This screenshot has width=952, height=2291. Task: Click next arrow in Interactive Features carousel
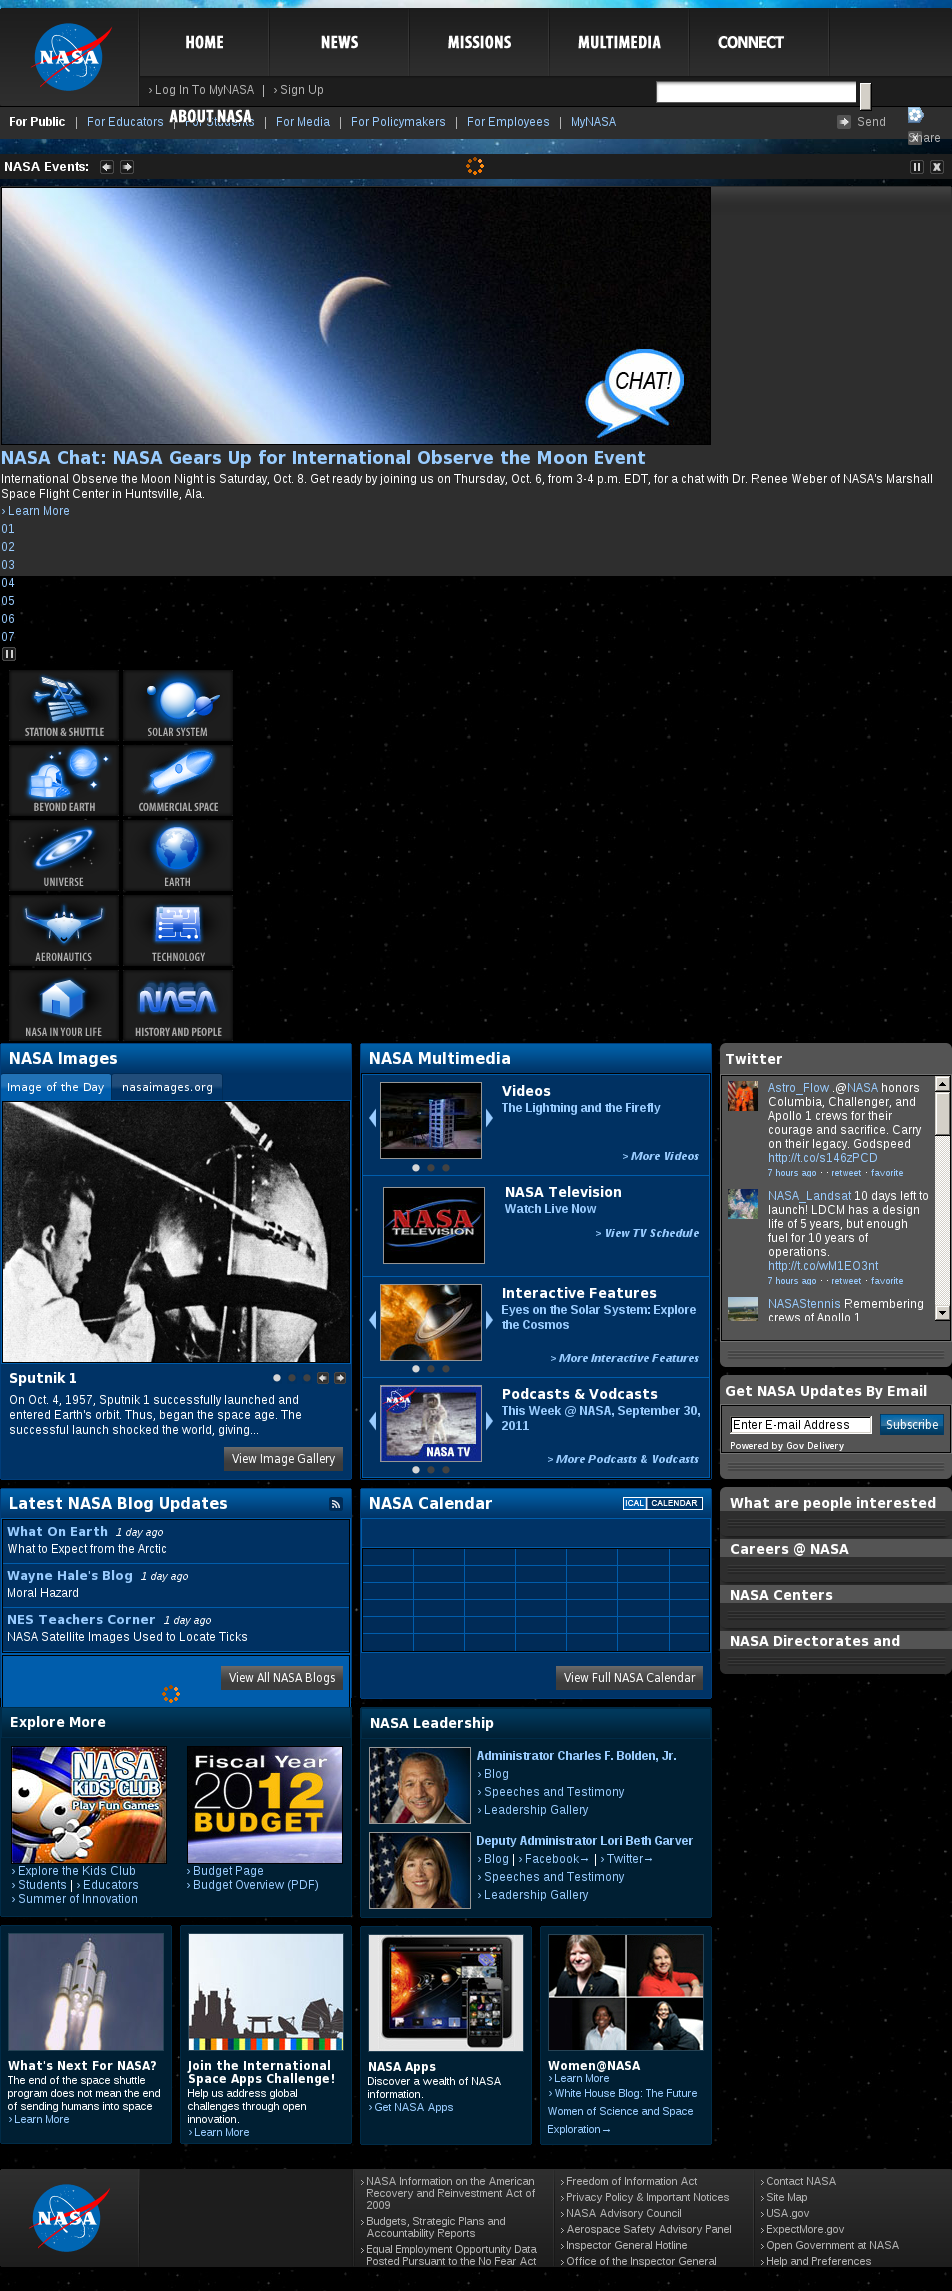(x=489, y=1320)
